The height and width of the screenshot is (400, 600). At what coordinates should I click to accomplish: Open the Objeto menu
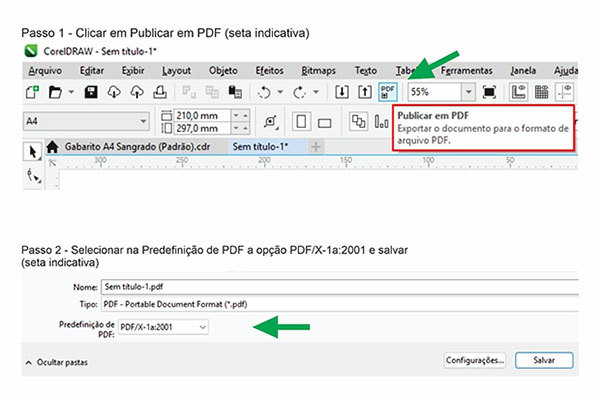pos(223,71)
